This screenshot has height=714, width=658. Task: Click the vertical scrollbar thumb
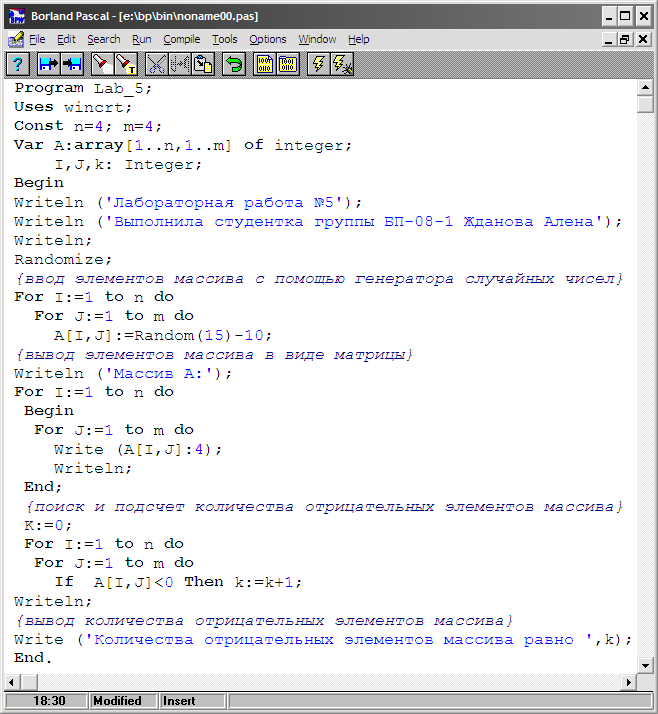point(645,104)
